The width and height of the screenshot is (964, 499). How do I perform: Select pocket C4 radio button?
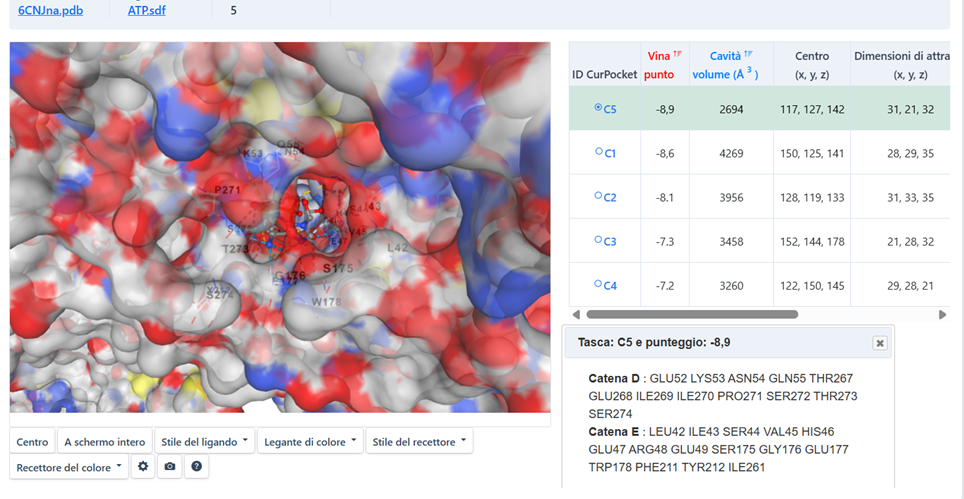click(x=598, y=284)
